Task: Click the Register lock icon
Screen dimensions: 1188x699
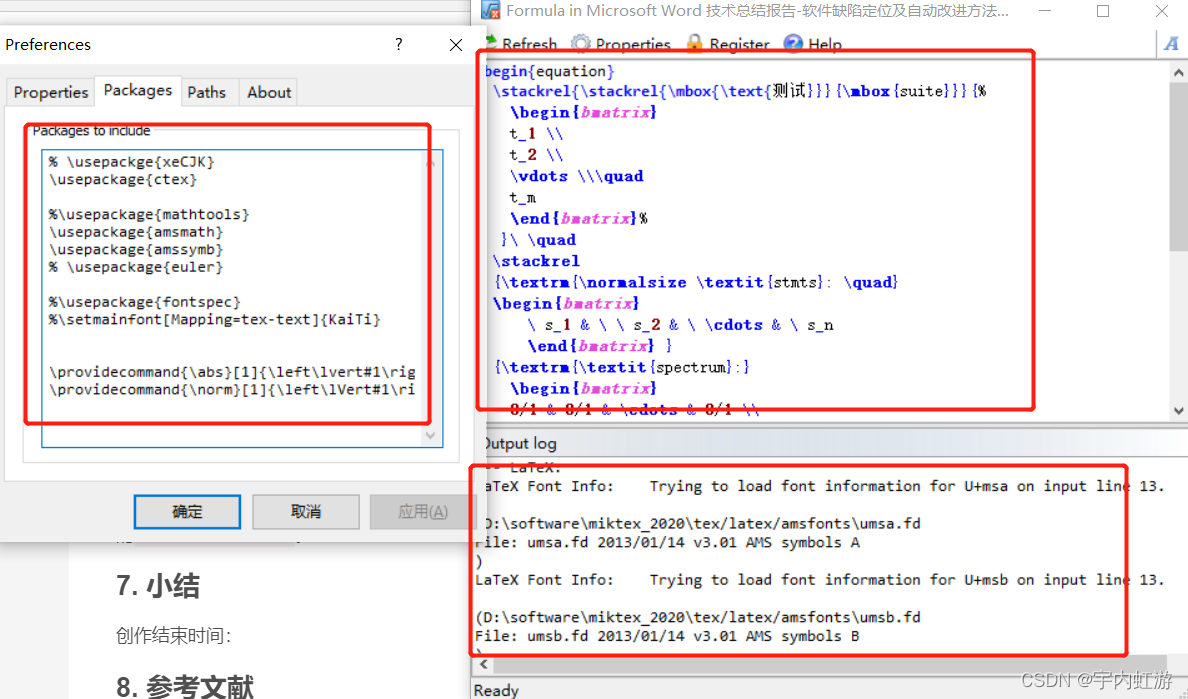Action: tap(695, 44)
